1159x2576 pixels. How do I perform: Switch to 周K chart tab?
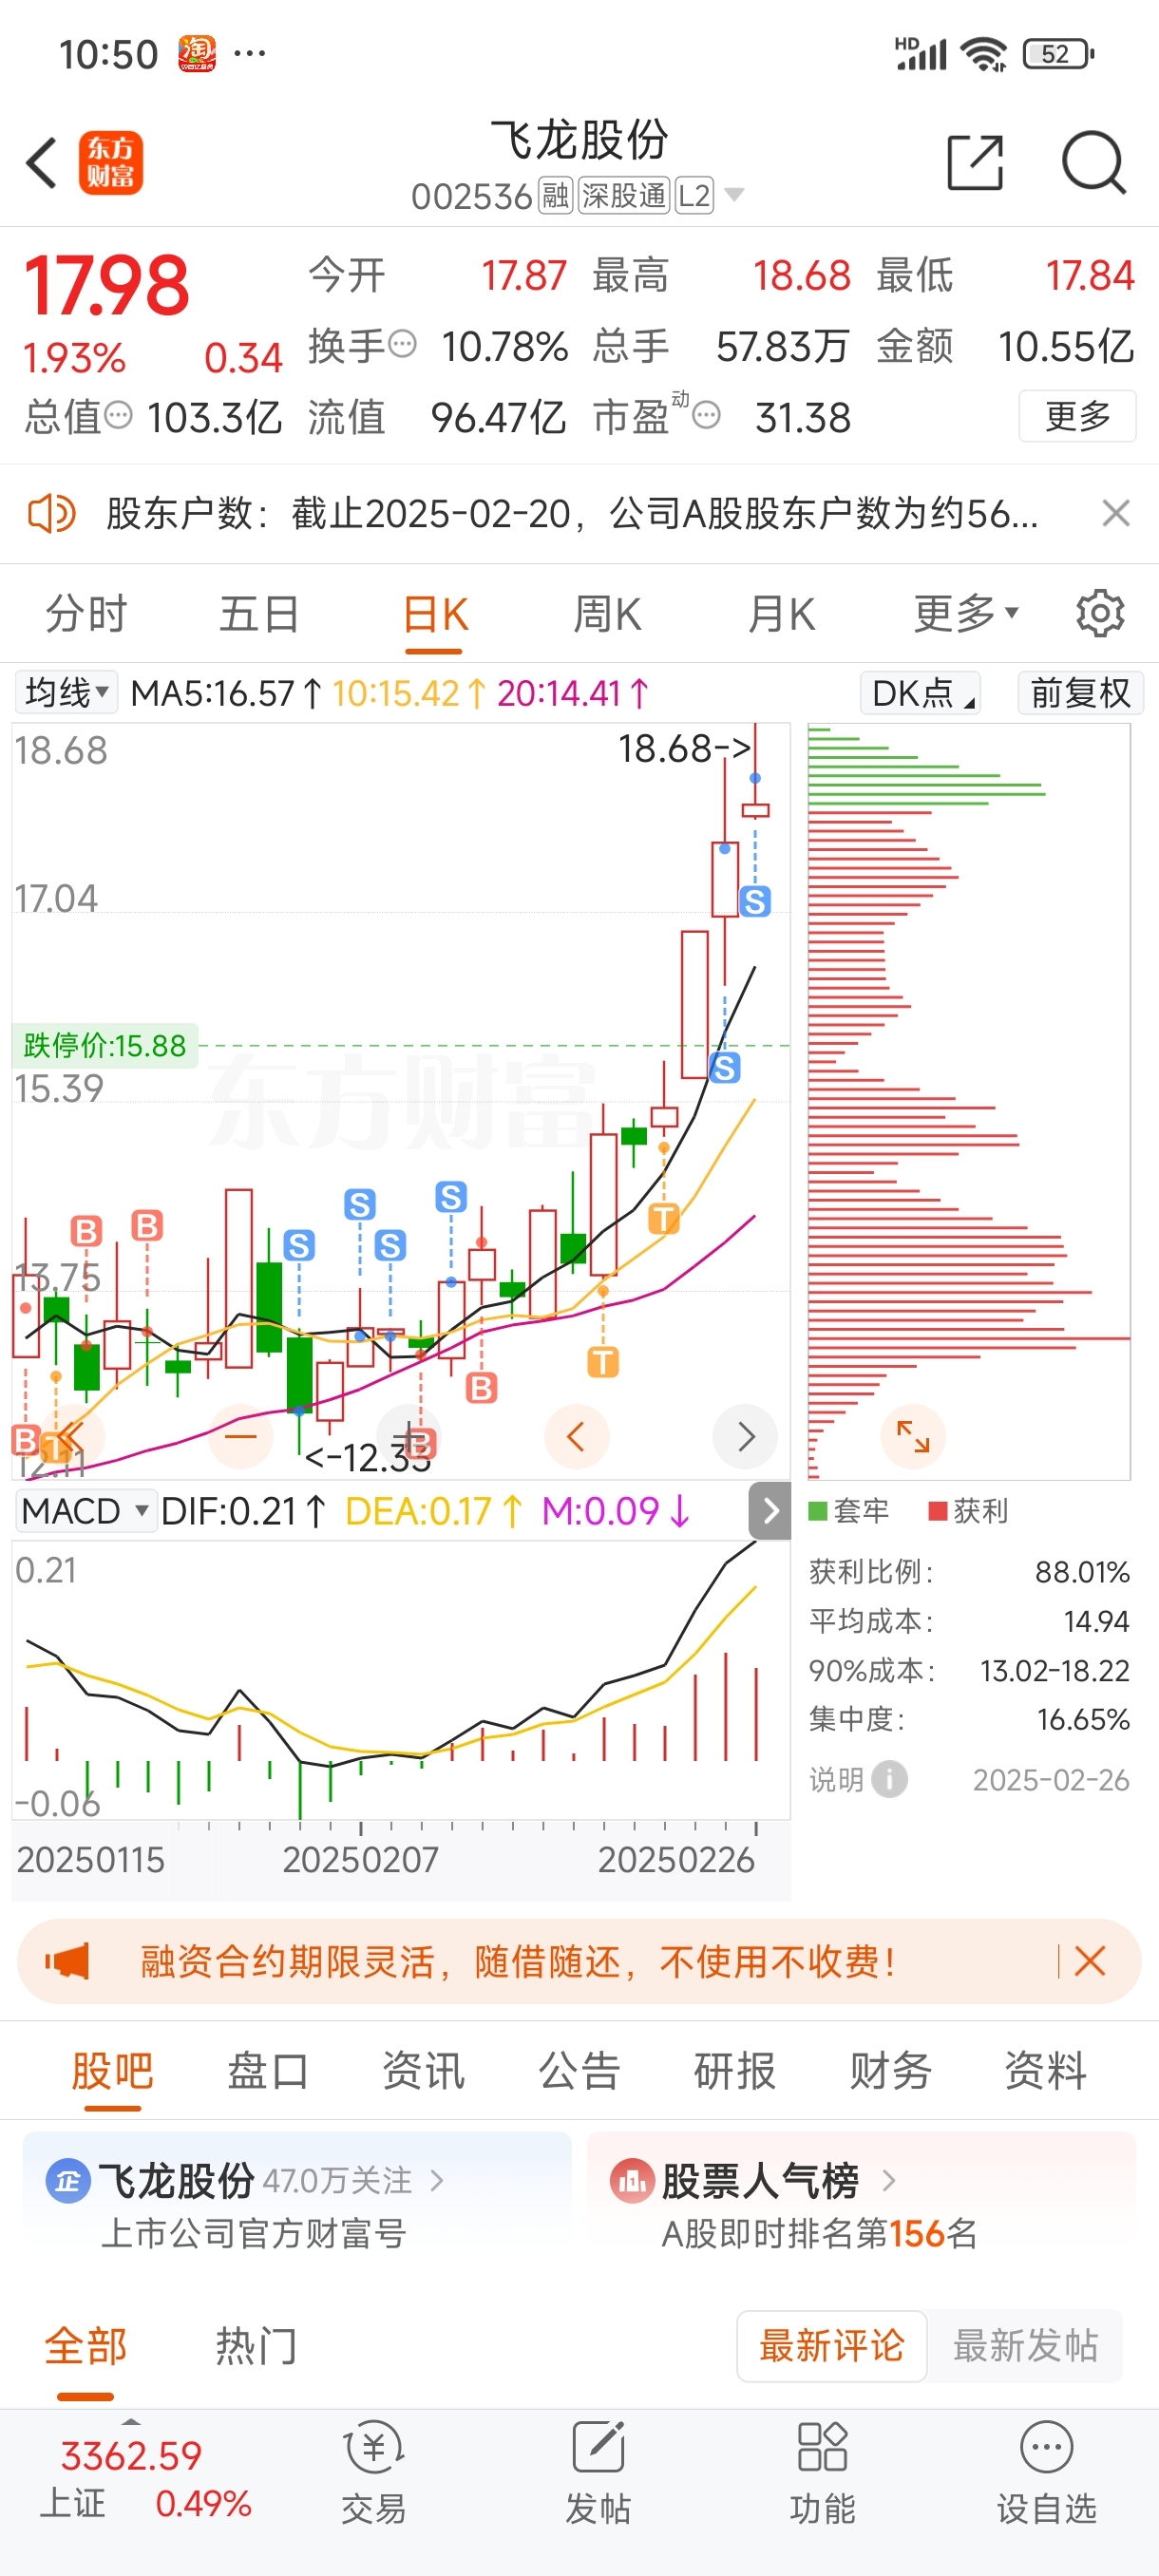click(x=607, y=613)
